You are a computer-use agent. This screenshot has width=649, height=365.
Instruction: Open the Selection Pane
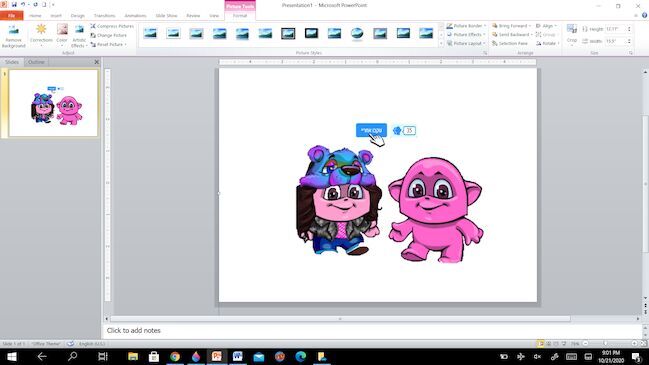point(510,43)
